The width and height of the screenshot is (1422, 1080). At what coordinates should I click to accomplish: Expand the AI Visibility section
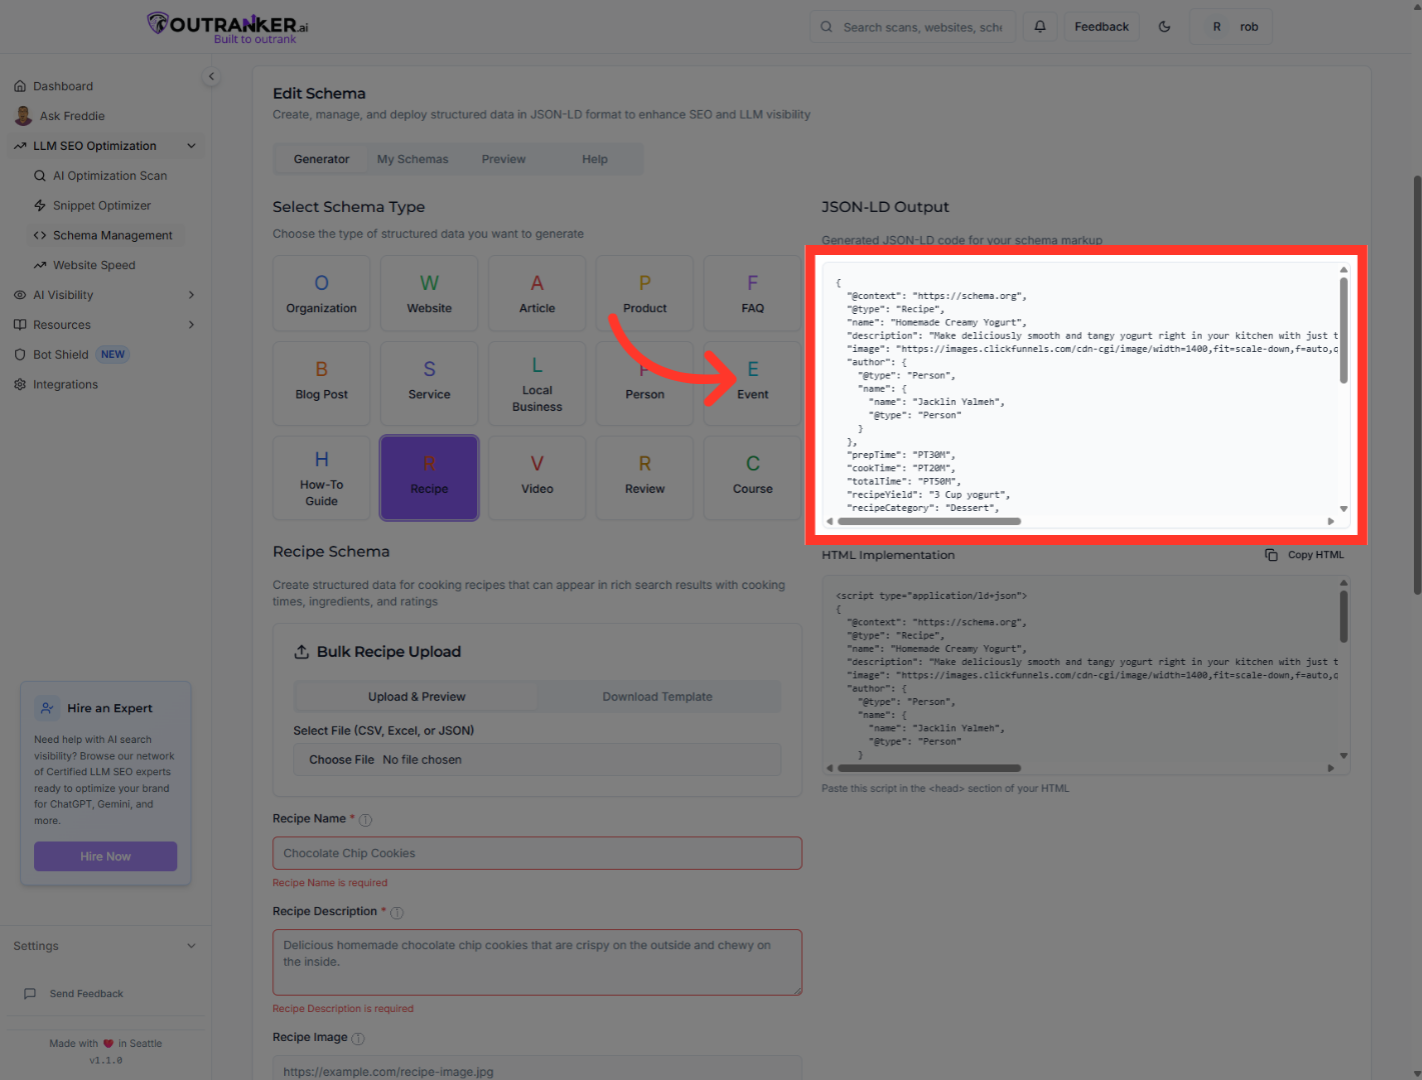pyautogui.click(x=190, y=294)
